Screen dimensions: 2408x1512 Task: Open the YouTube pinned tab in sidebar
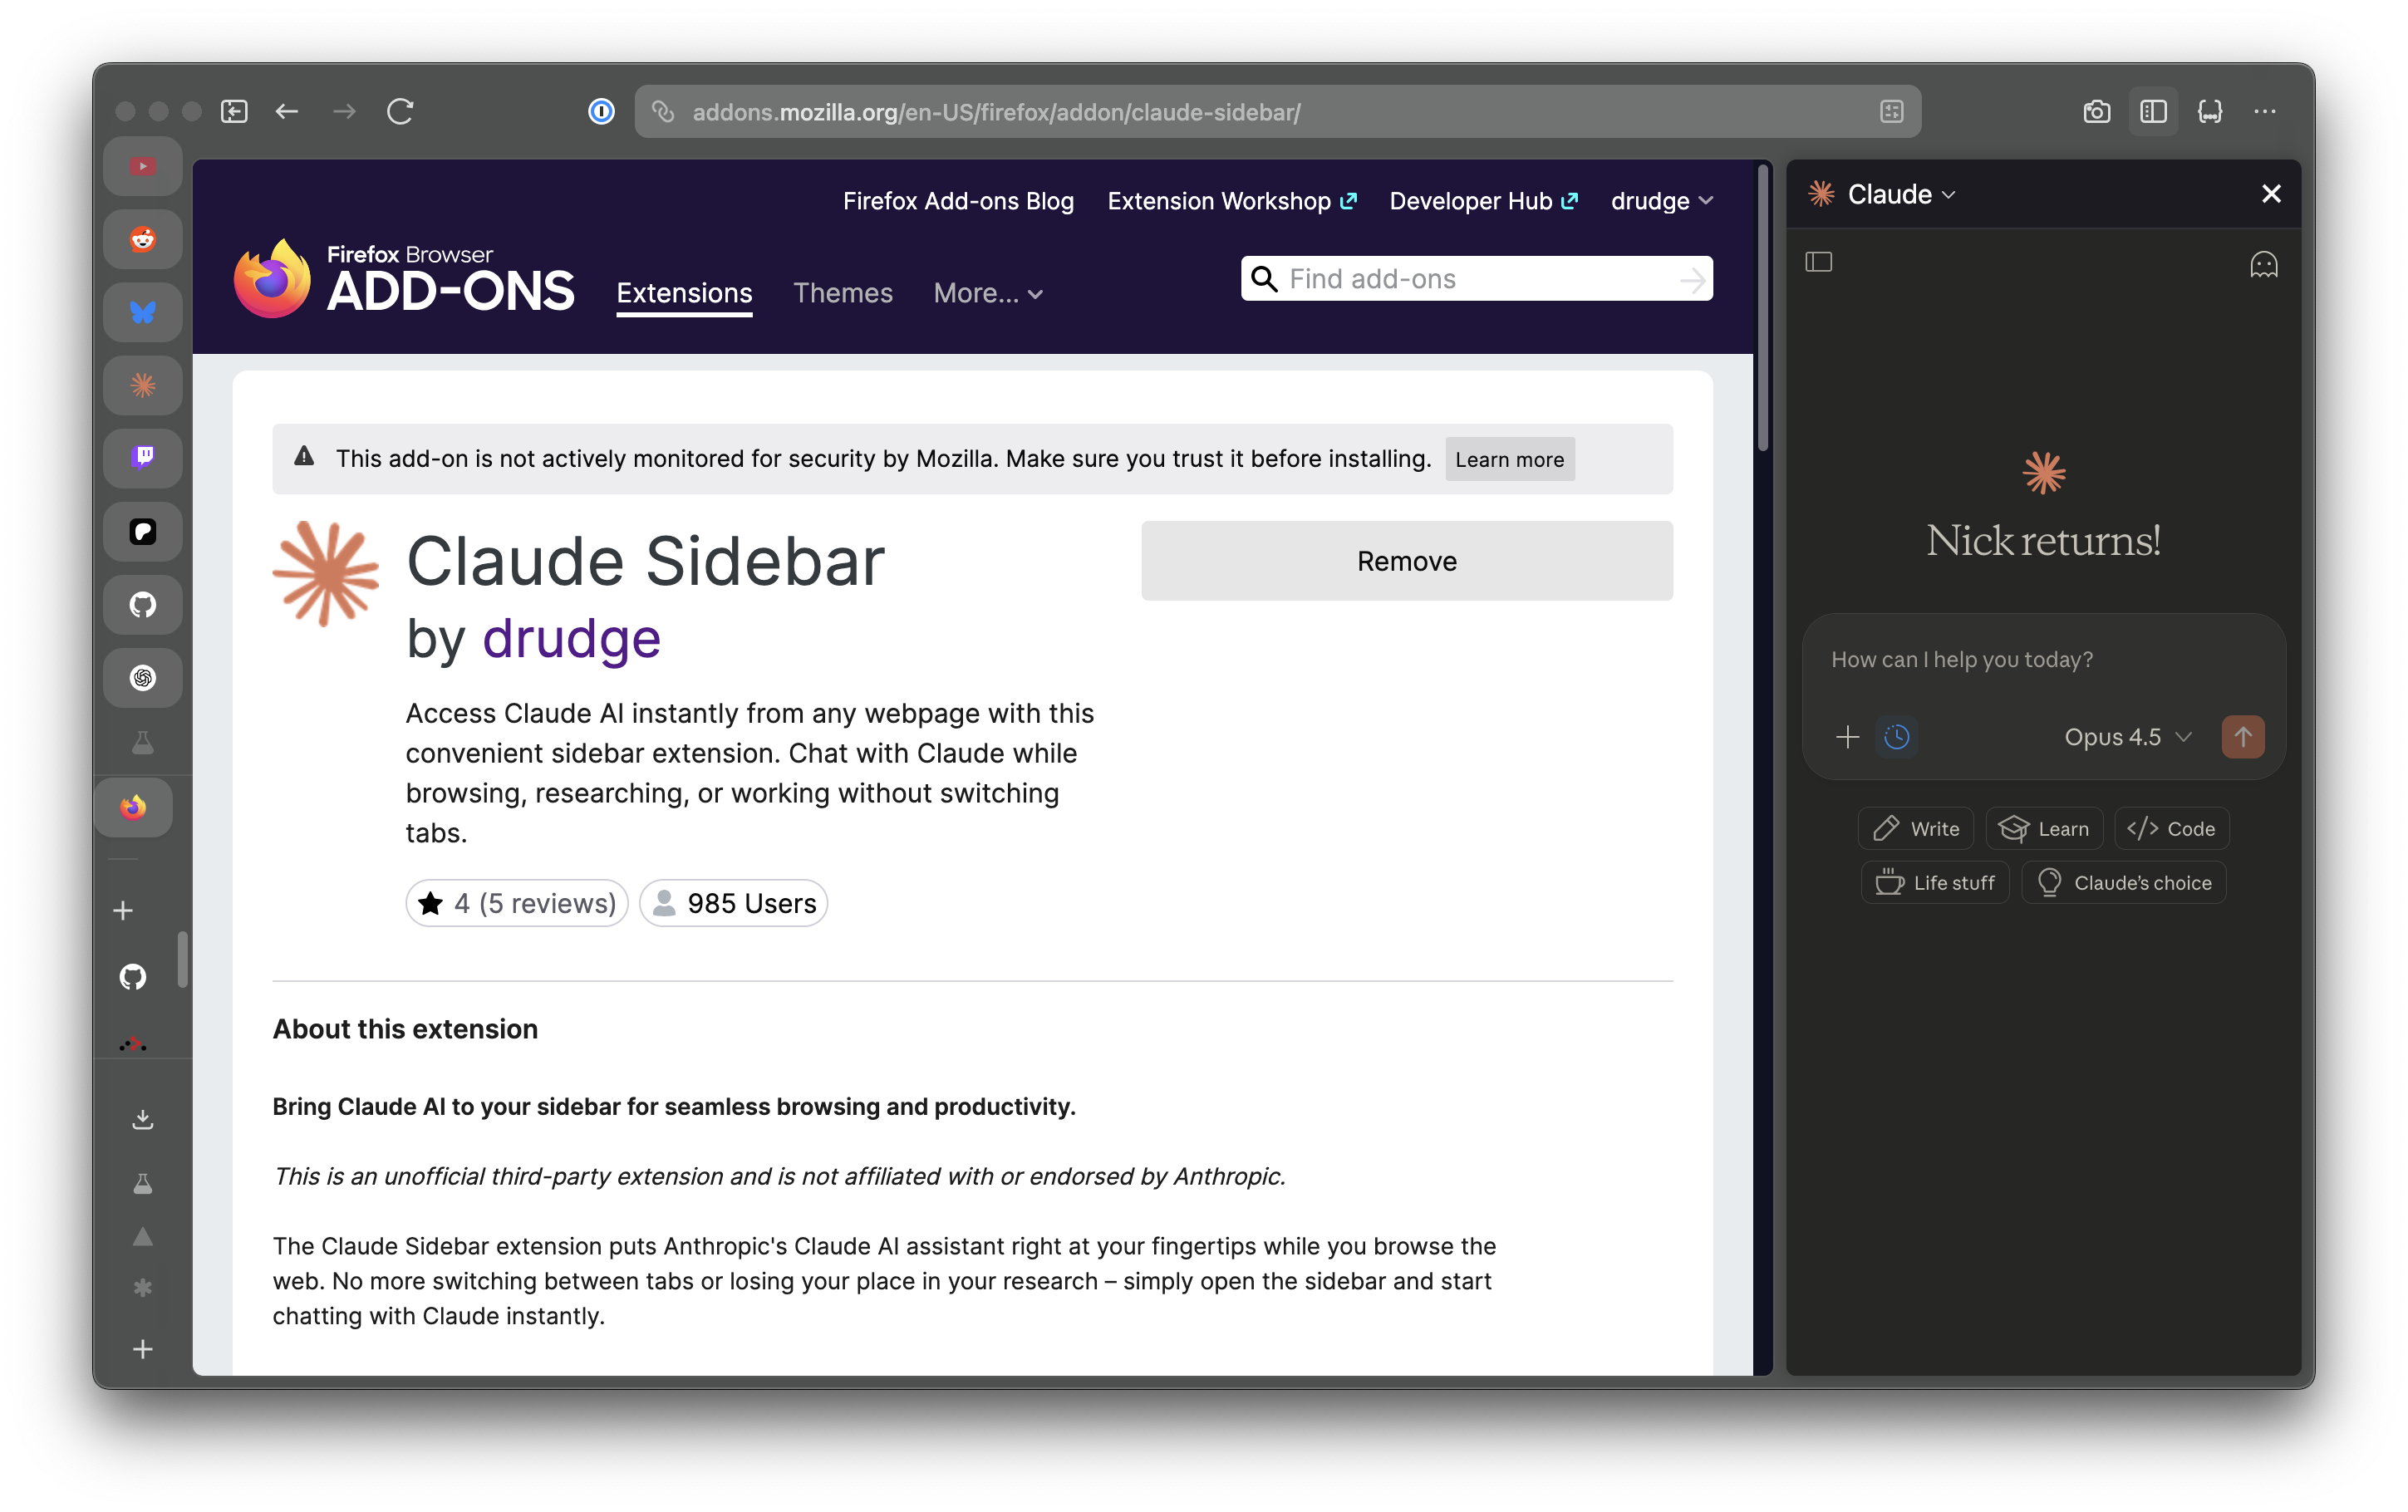(143, 166)
